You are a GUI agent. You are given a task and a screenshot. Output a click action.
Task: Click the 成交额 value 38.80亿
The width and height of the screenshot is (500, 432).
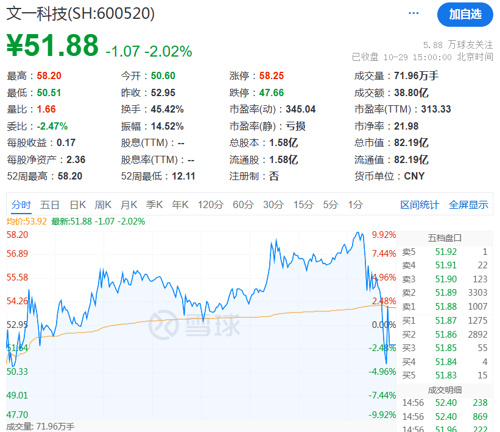click(x=411, y=93)
